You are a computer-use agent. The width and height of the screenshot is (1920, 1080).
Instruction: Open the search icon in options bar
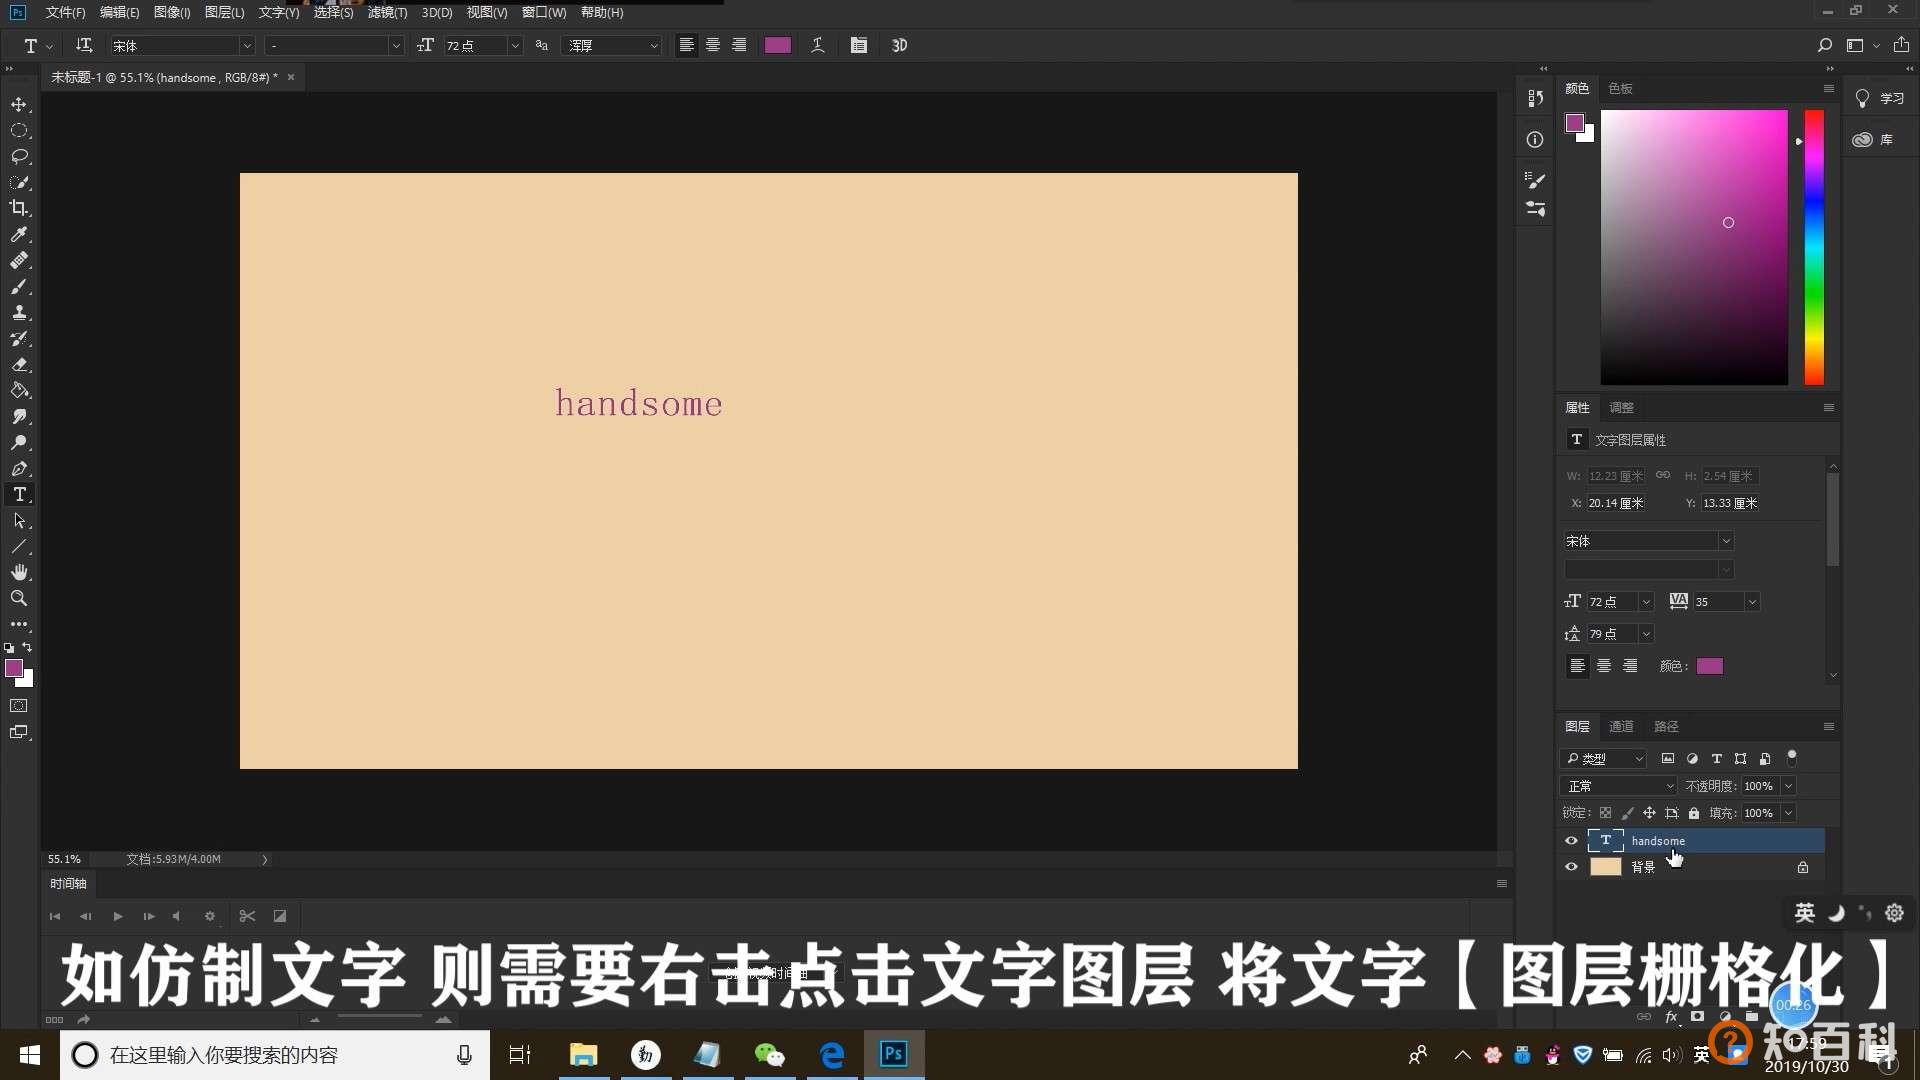(1824, 45)
